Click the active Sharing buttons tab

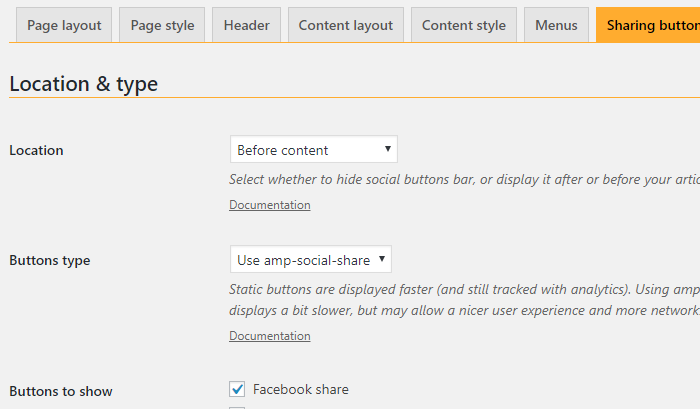pyautogui.click(x=648, y=25)
